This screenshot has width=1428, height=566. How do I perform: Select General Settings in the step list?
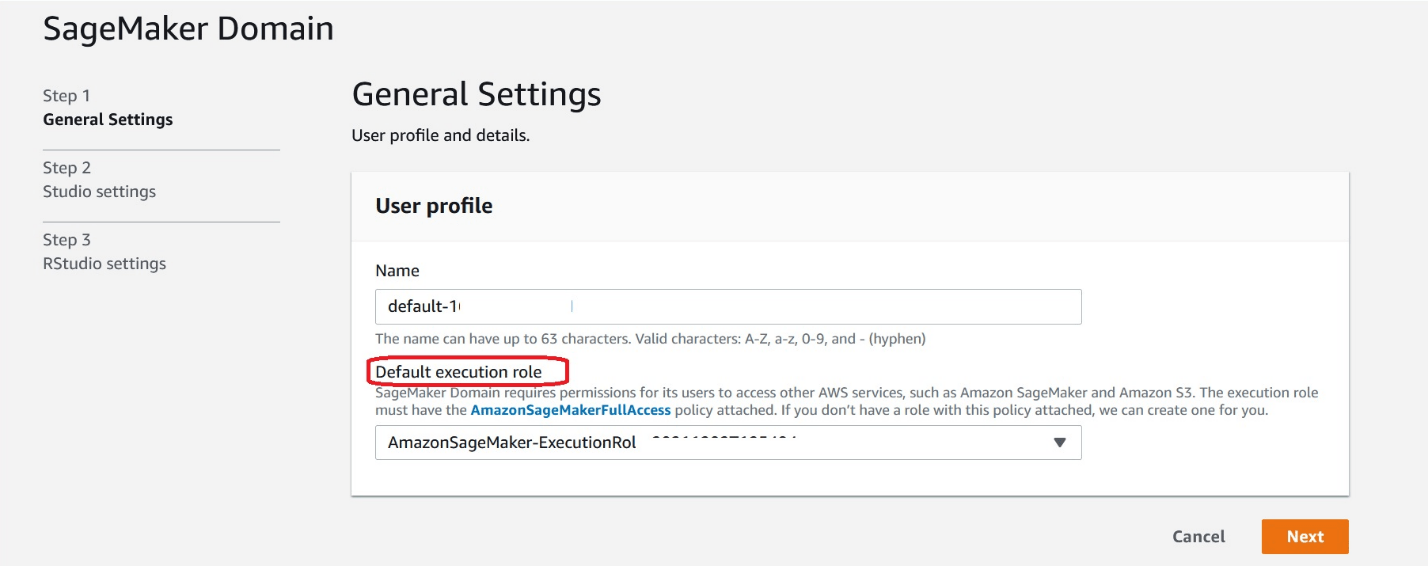[108, 119]
